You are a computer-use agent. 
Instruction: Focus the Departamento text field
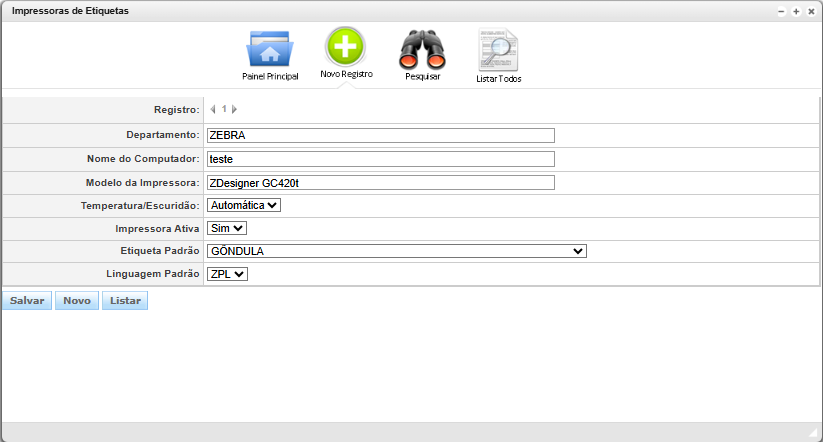380,136
